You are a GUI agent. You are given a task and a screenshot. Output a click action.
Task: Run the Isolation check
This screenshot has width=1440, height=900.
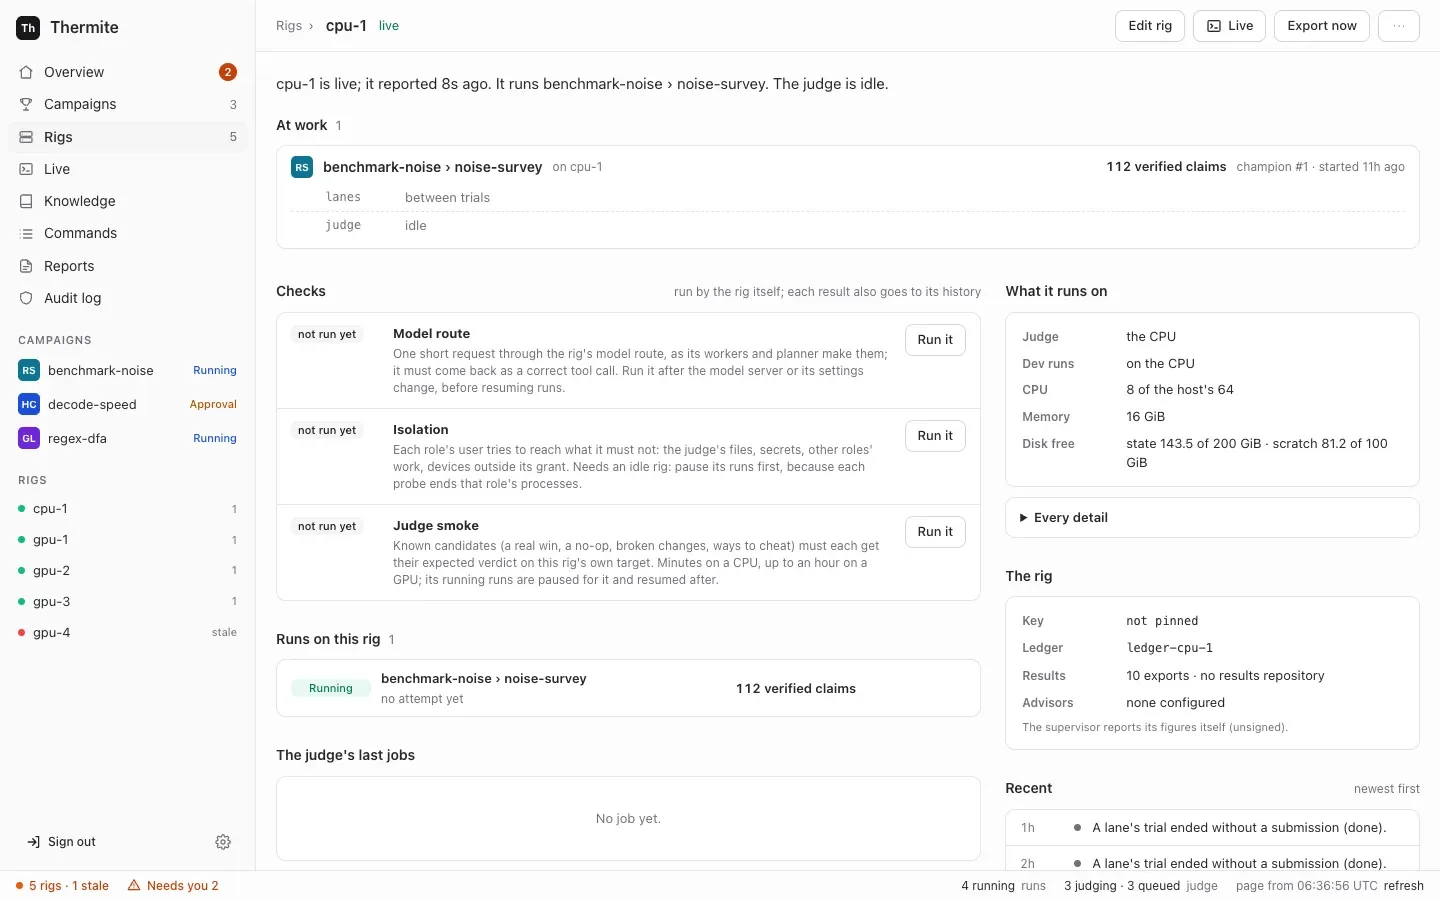(x=935, y=436)
